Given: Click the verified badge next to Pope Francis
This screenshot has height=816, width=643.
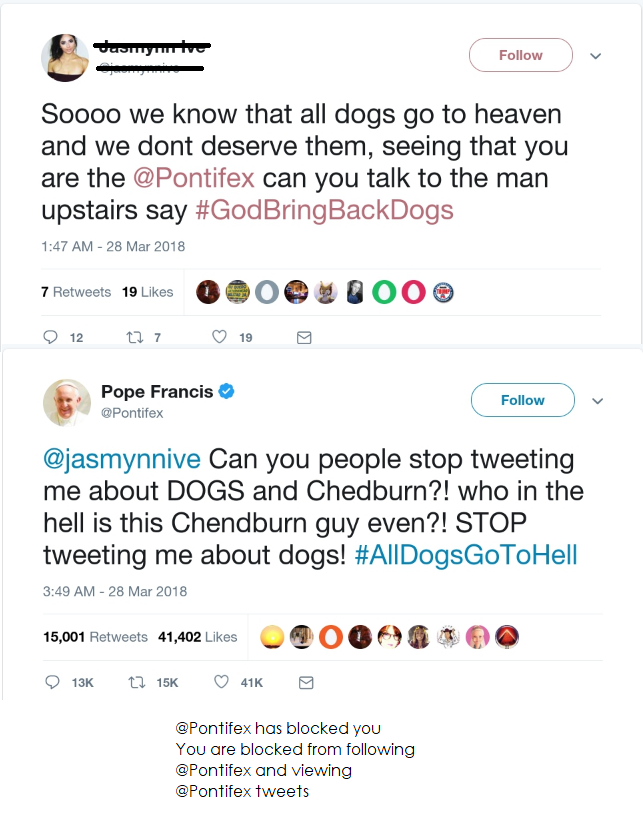Looking at the screenshot, I should click(227, 392).
